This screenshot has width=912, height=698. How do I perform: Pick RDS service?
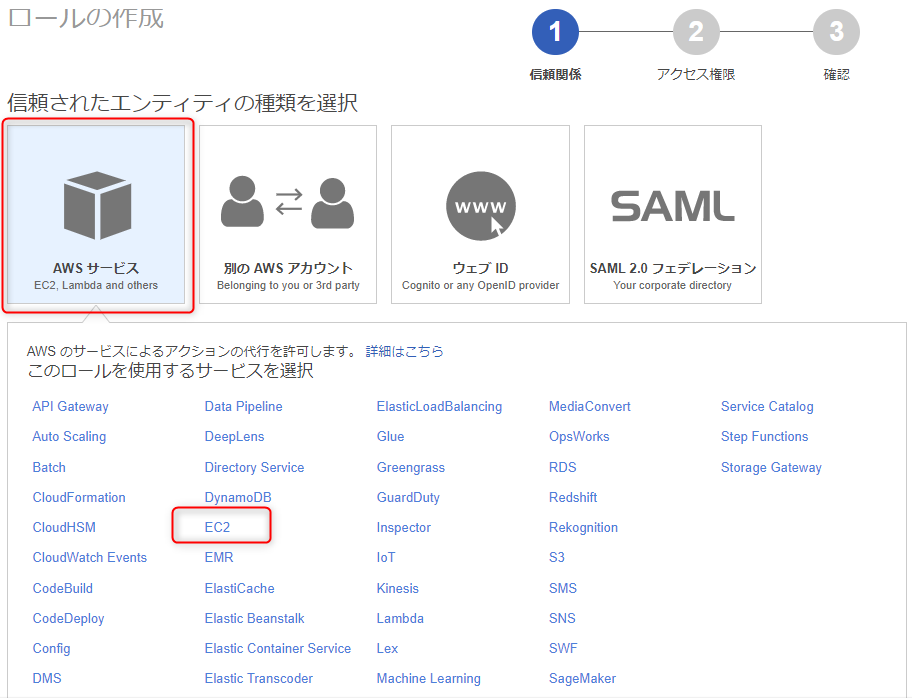562,468
